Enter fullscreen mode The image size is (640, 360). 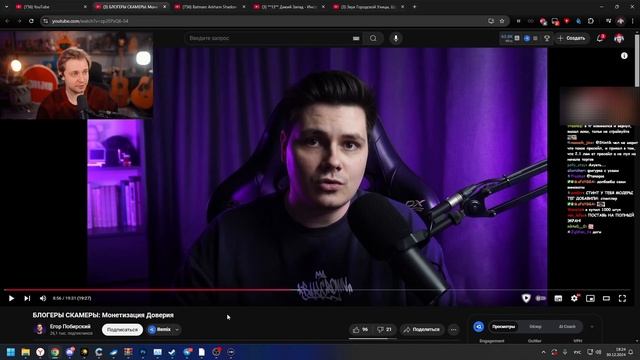tap(622, 298)
